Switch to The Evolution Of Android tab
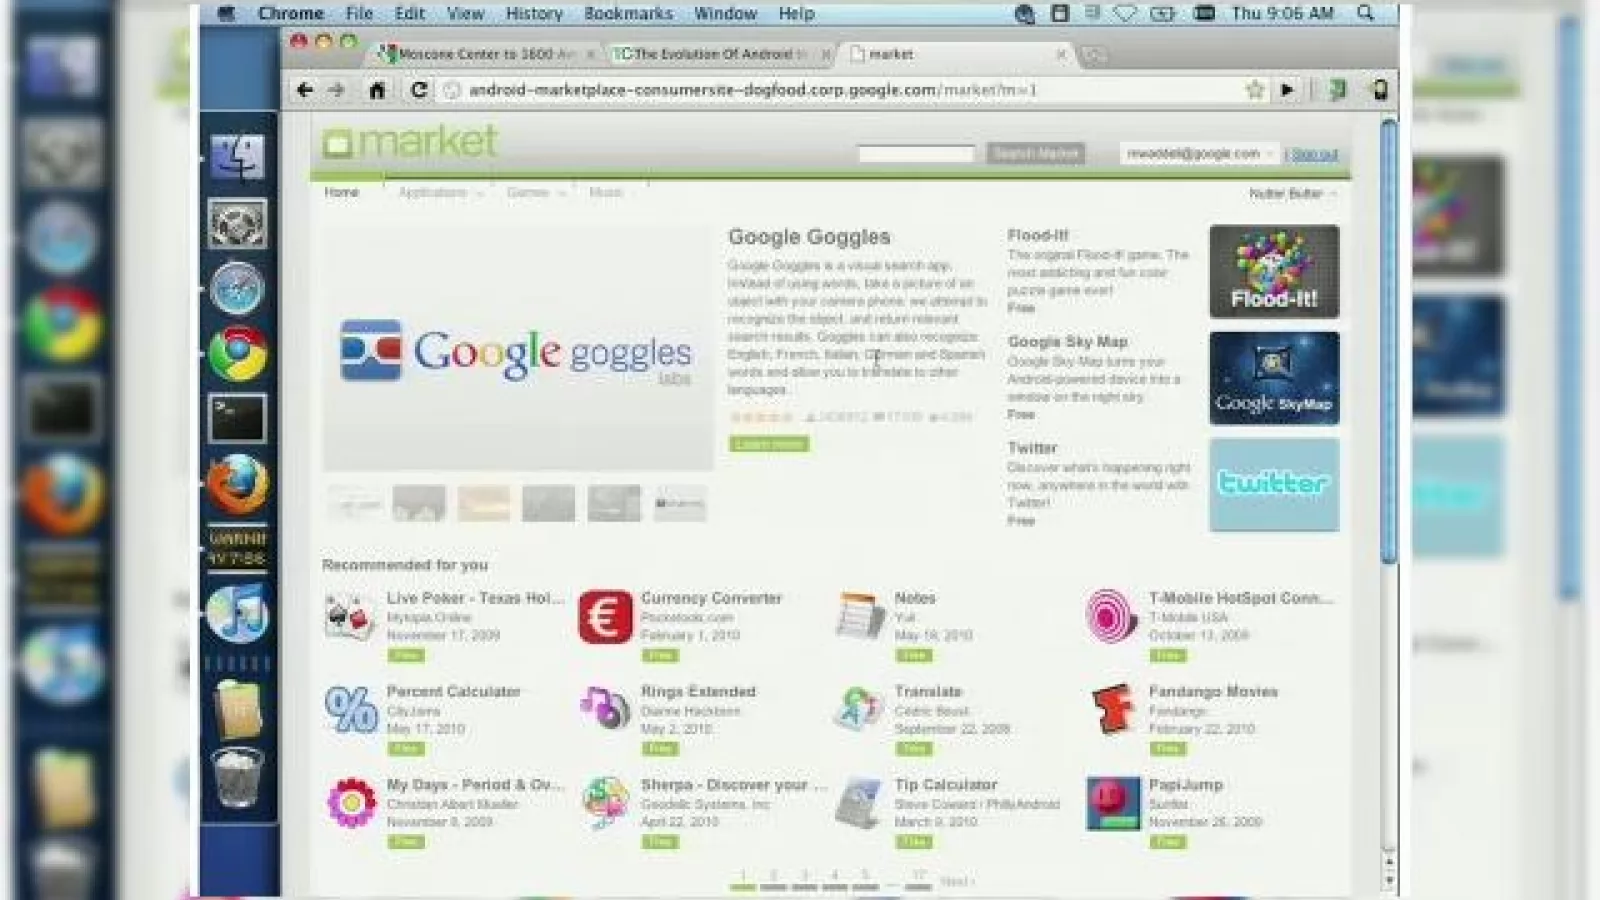 click(x=721, y=54)
